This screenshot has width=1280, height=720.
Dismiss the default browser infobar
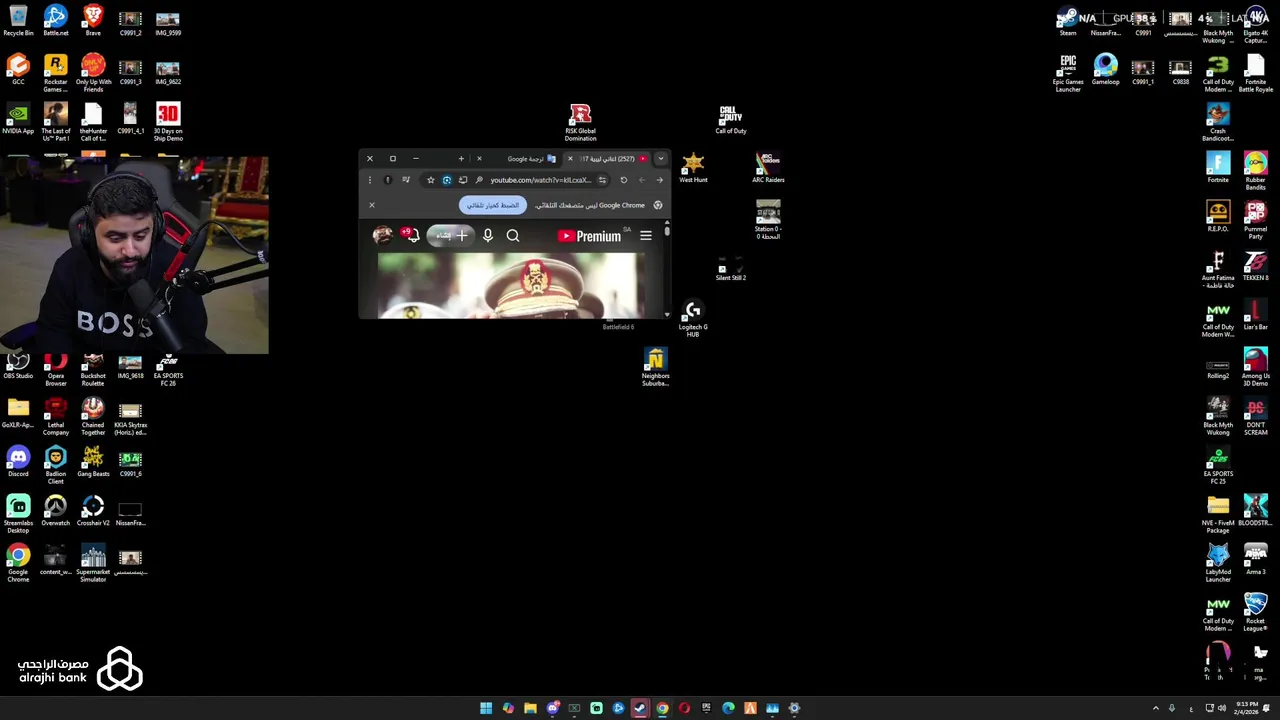click(371, 205)
